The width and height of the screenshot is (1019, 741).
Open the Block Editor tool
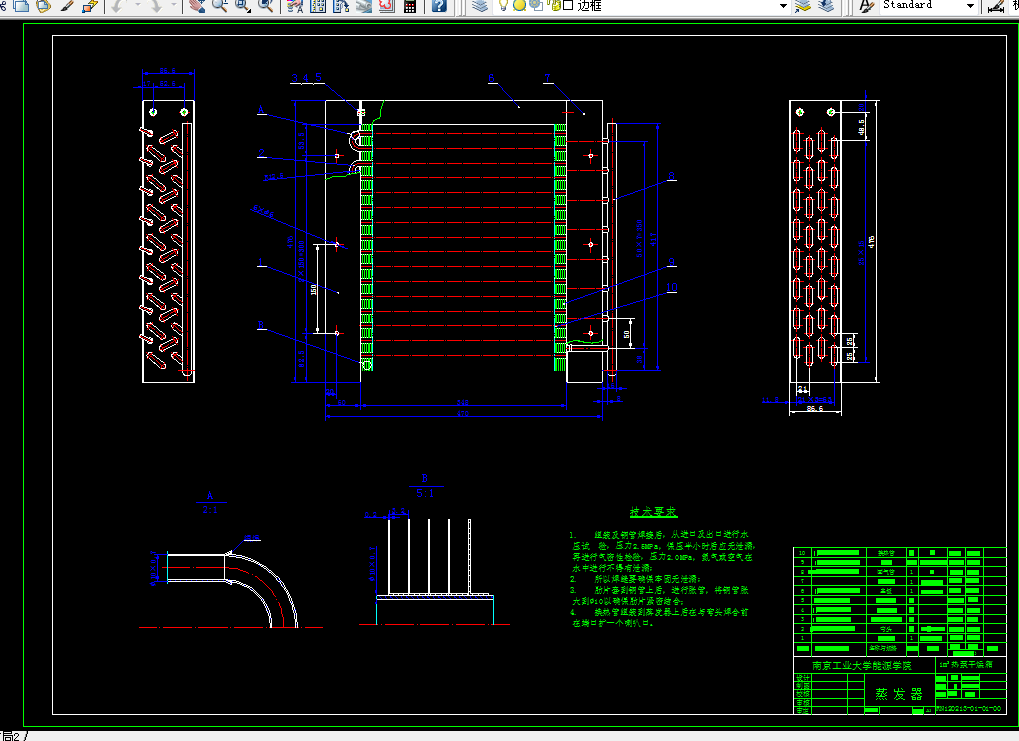point(90,6)
